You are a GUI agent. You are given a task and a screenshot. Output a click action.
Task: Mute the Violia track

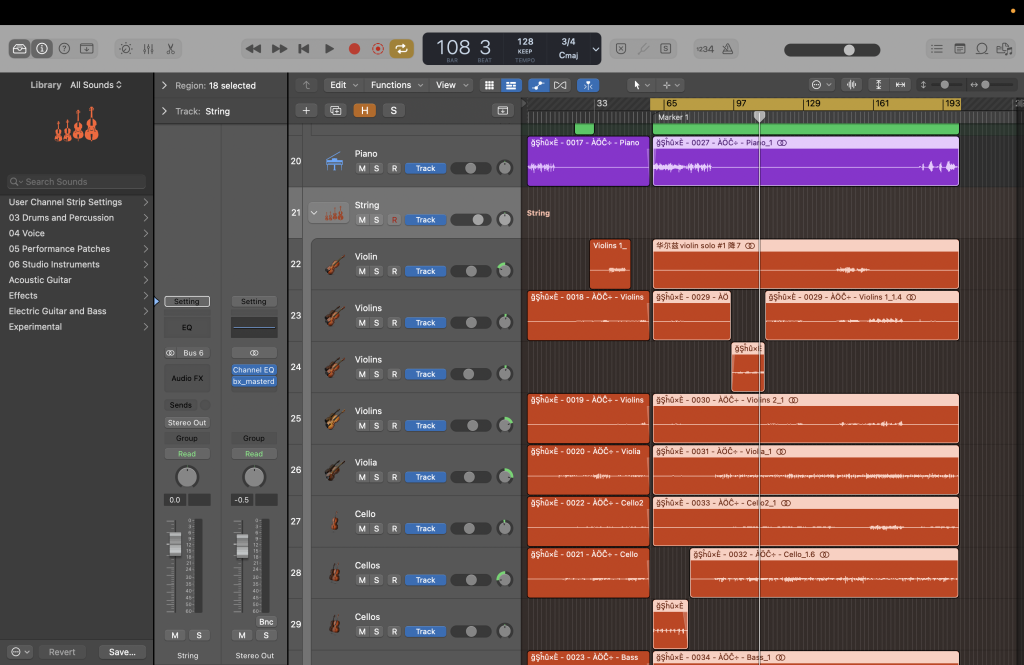pos(362,478)
